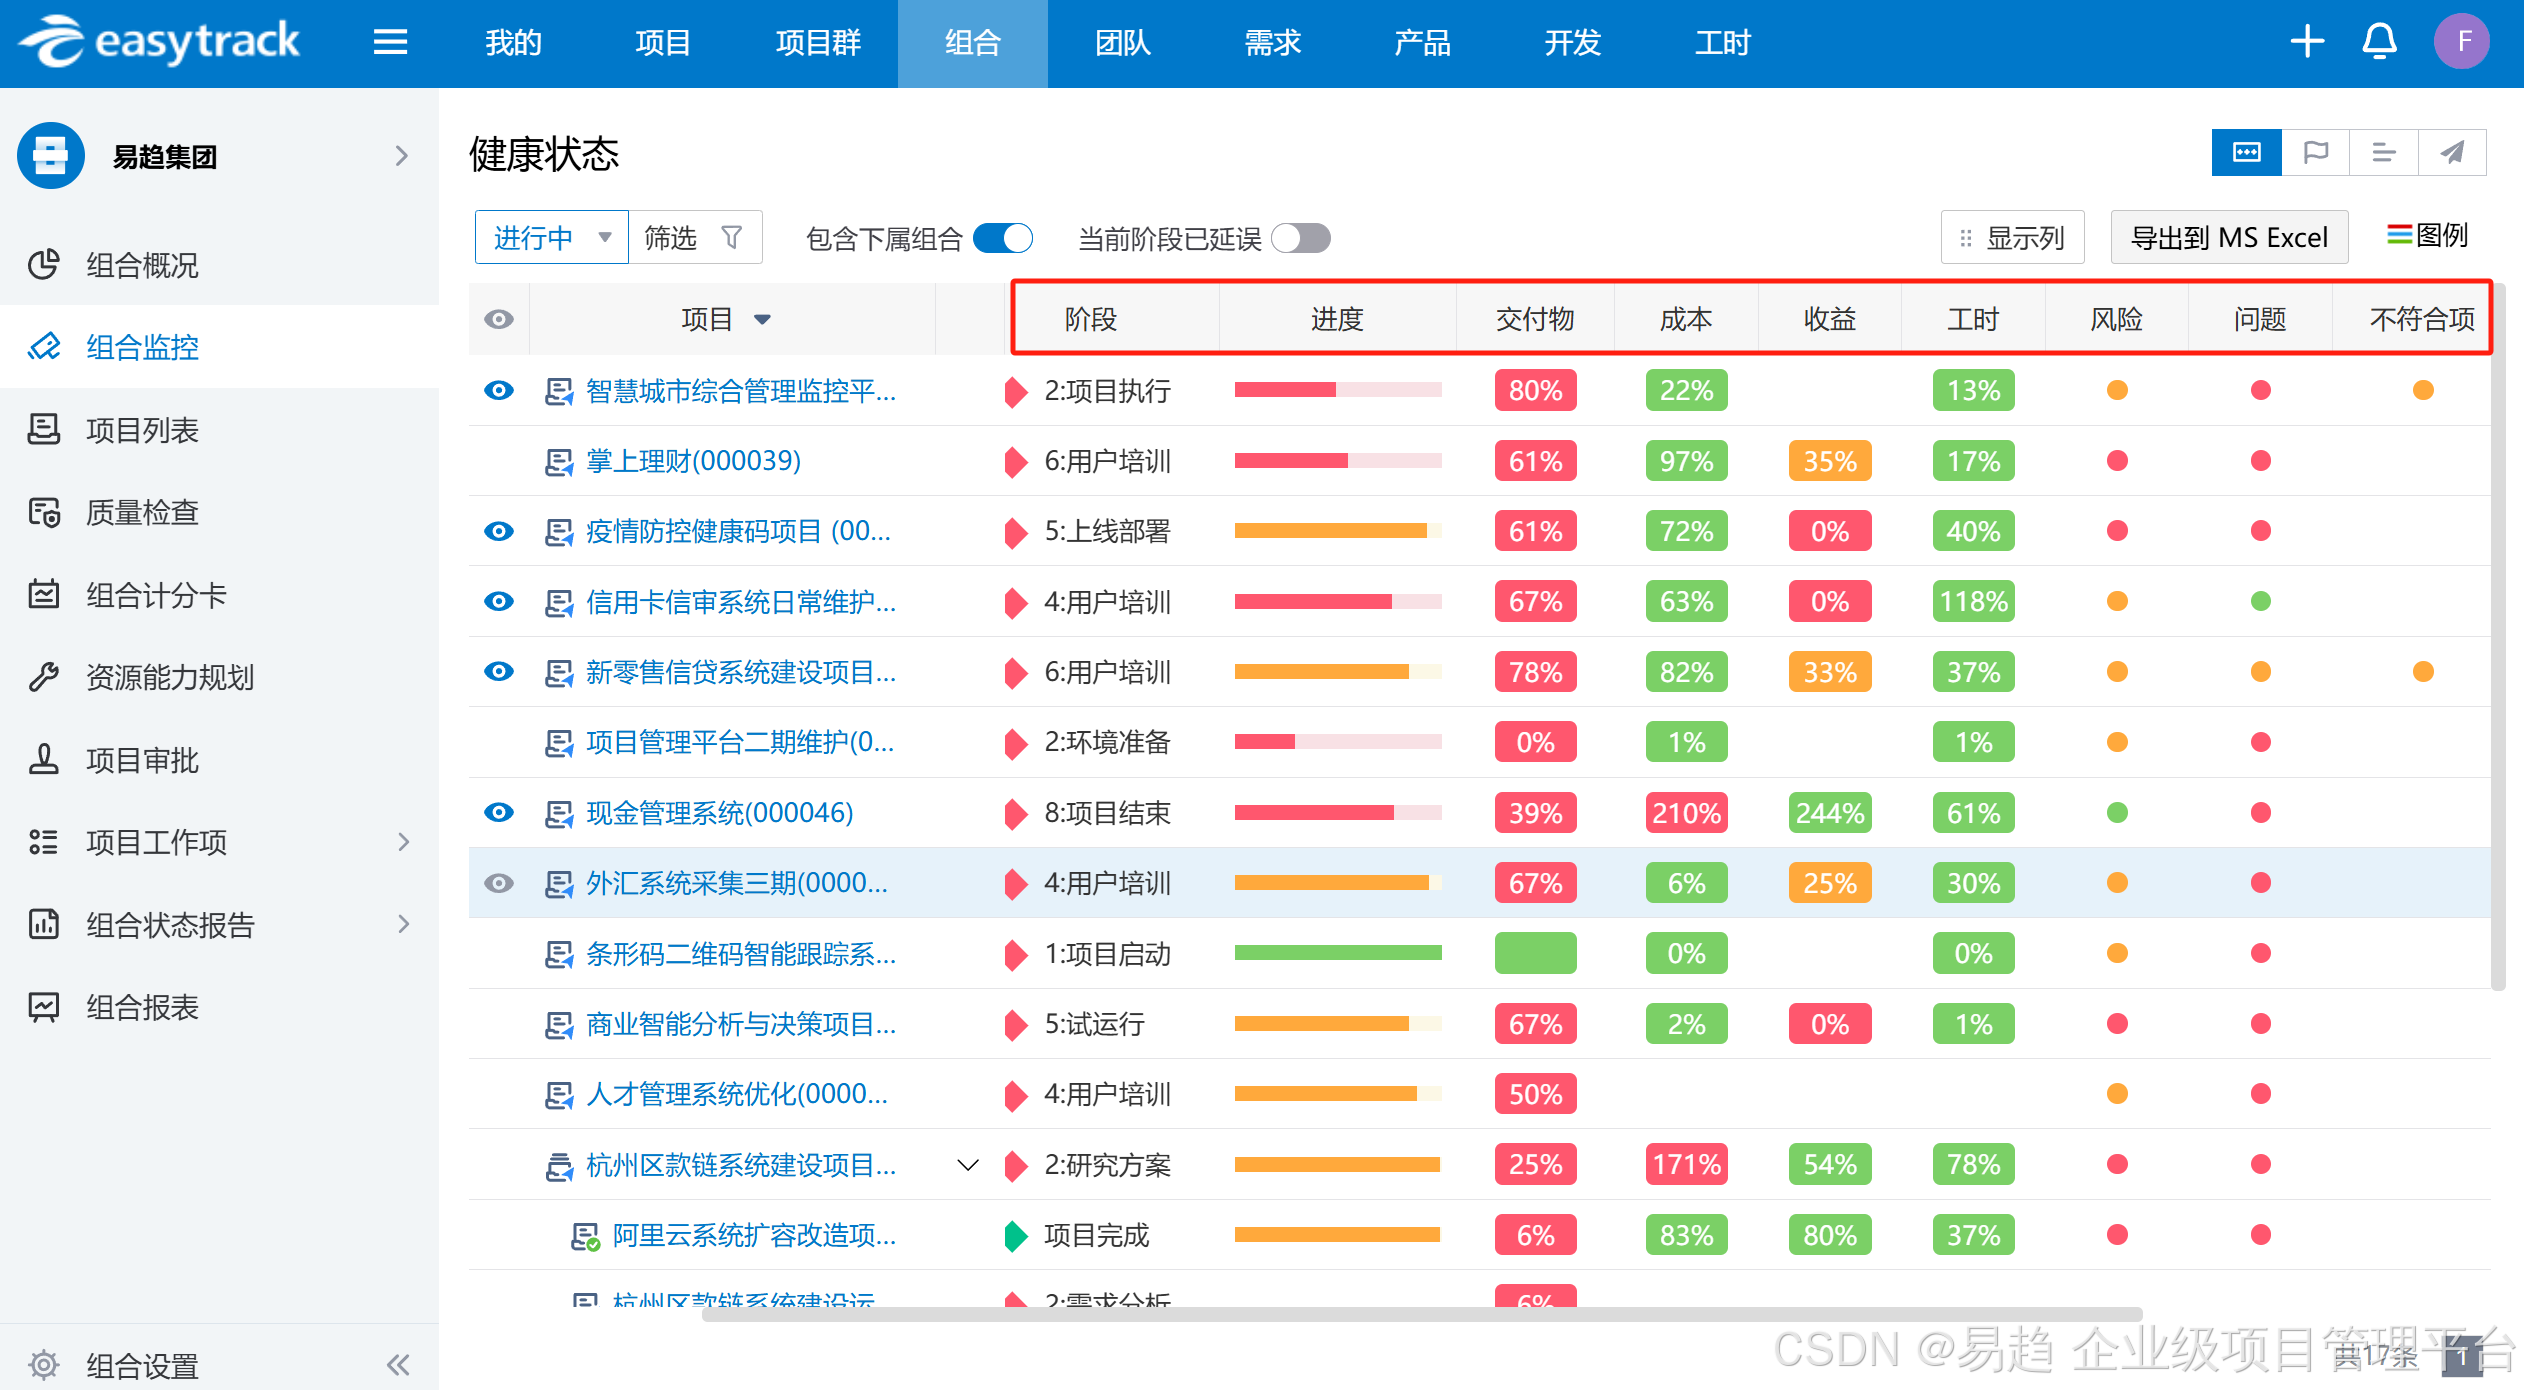The width and height of the screenshot is (2524, 1390).
Task: Open the hamburger menu icon
Action: [390, 42]
